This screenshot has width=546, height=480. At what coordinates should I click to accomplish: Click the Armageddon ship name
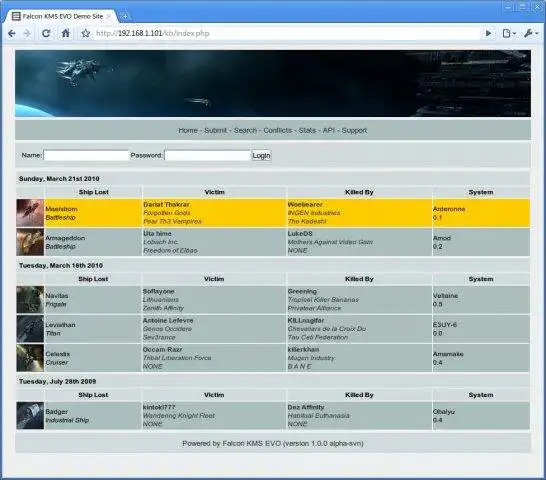[x=65, y=238]
